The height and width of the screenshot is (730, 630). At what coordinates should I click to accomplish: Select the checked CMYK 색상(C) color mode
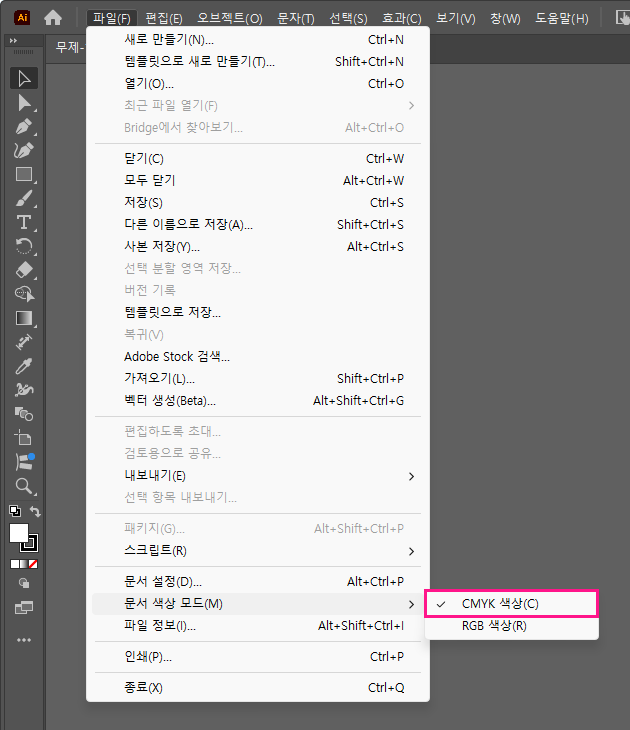point(512,604)
